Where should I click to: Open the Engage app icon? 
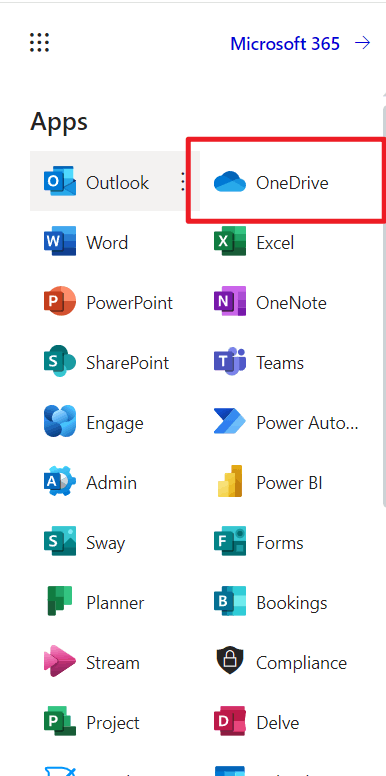coord(60,421)
